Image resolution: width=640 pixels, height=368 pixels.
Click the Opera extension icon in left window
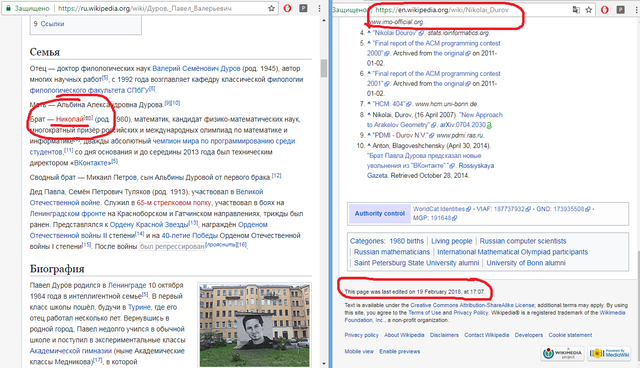pyautogui.click(x=287, y=8)
